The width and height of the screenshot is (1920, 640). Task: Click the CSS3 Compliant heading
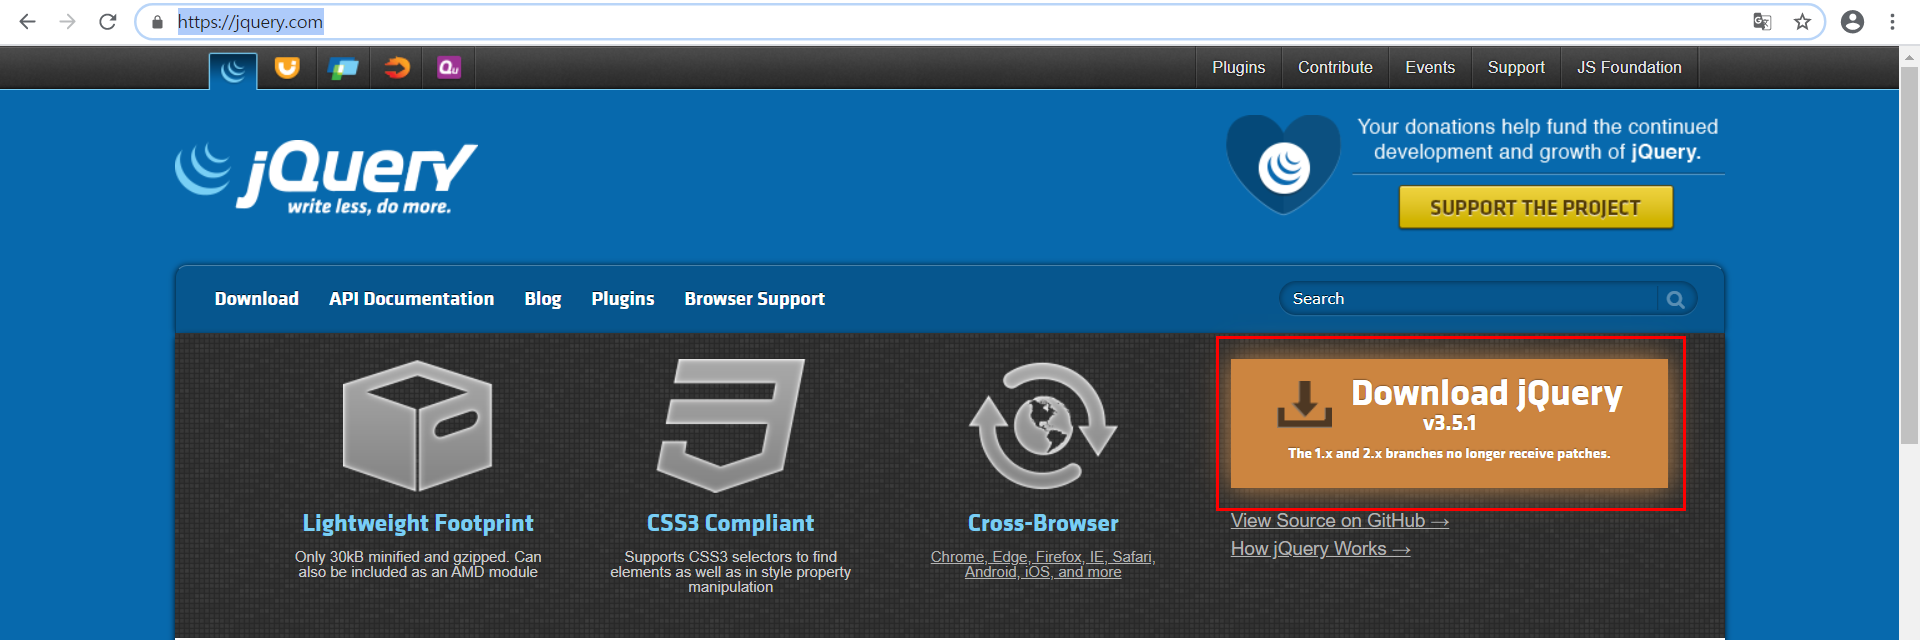(x=730, y=523)
